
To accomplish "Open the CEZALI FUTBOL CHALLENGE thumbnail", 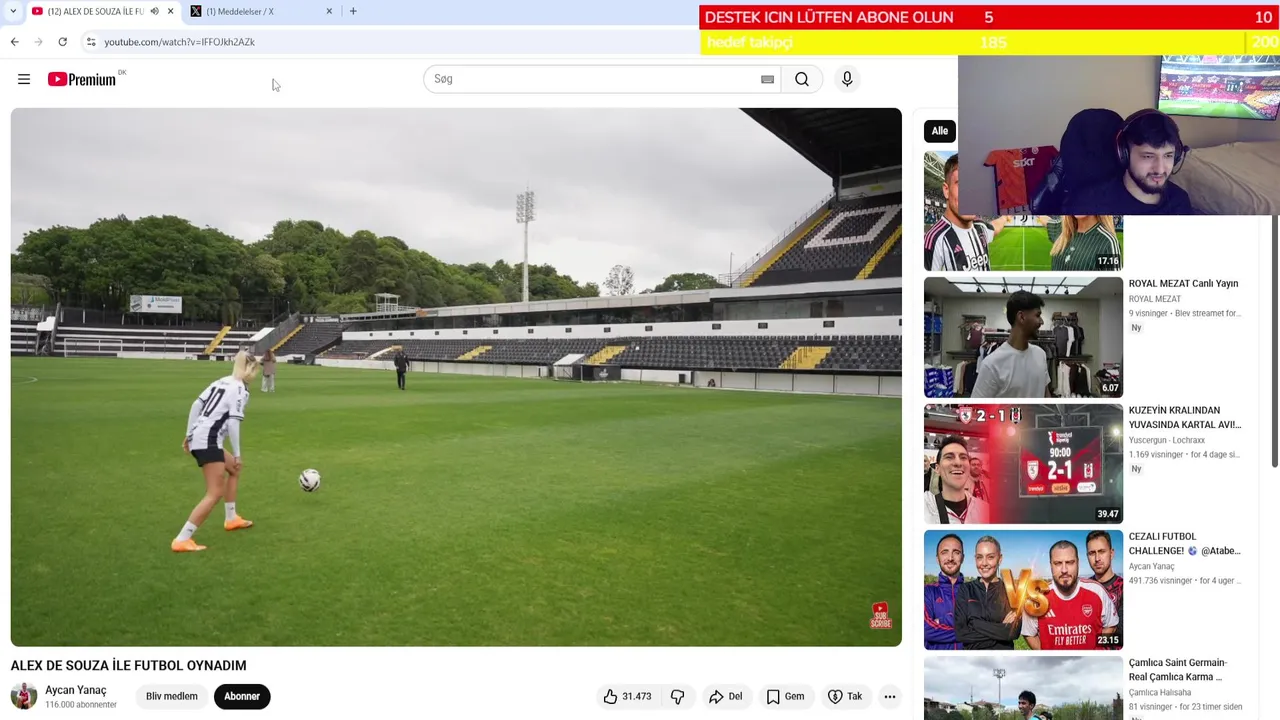I will [1023, 590].
